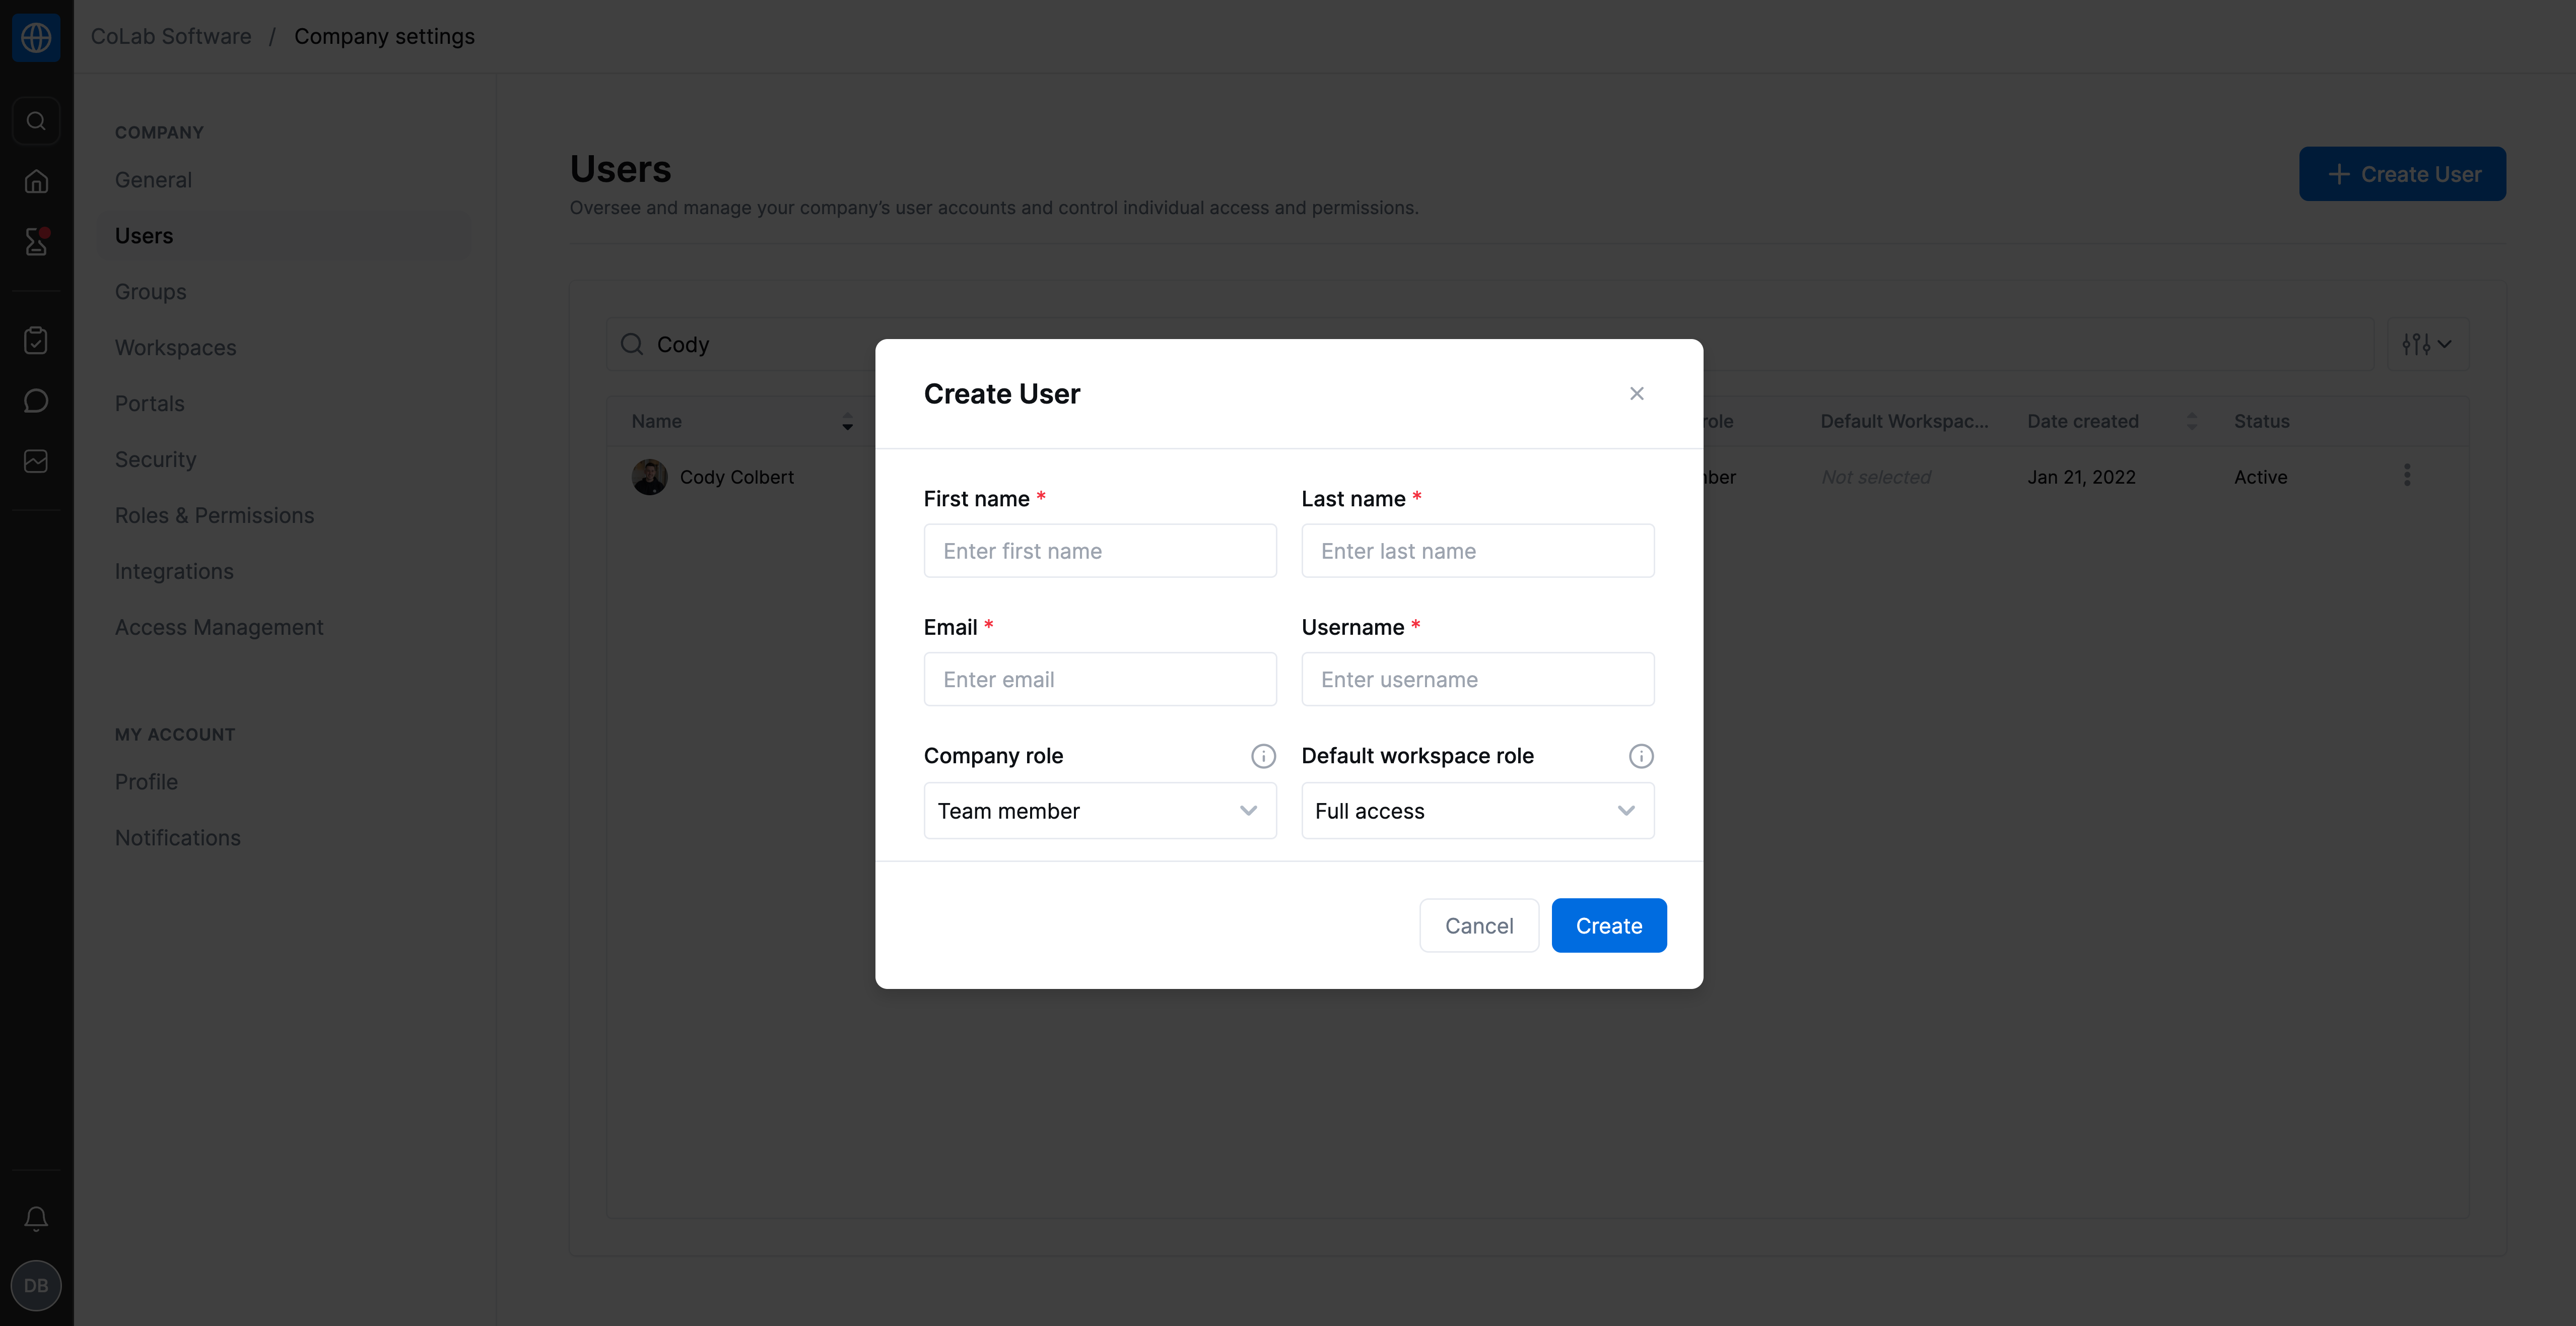Open the table filter settings dropdown
The width and height of the screenshot is (2576, 1326).
[x=2427, y=344]
